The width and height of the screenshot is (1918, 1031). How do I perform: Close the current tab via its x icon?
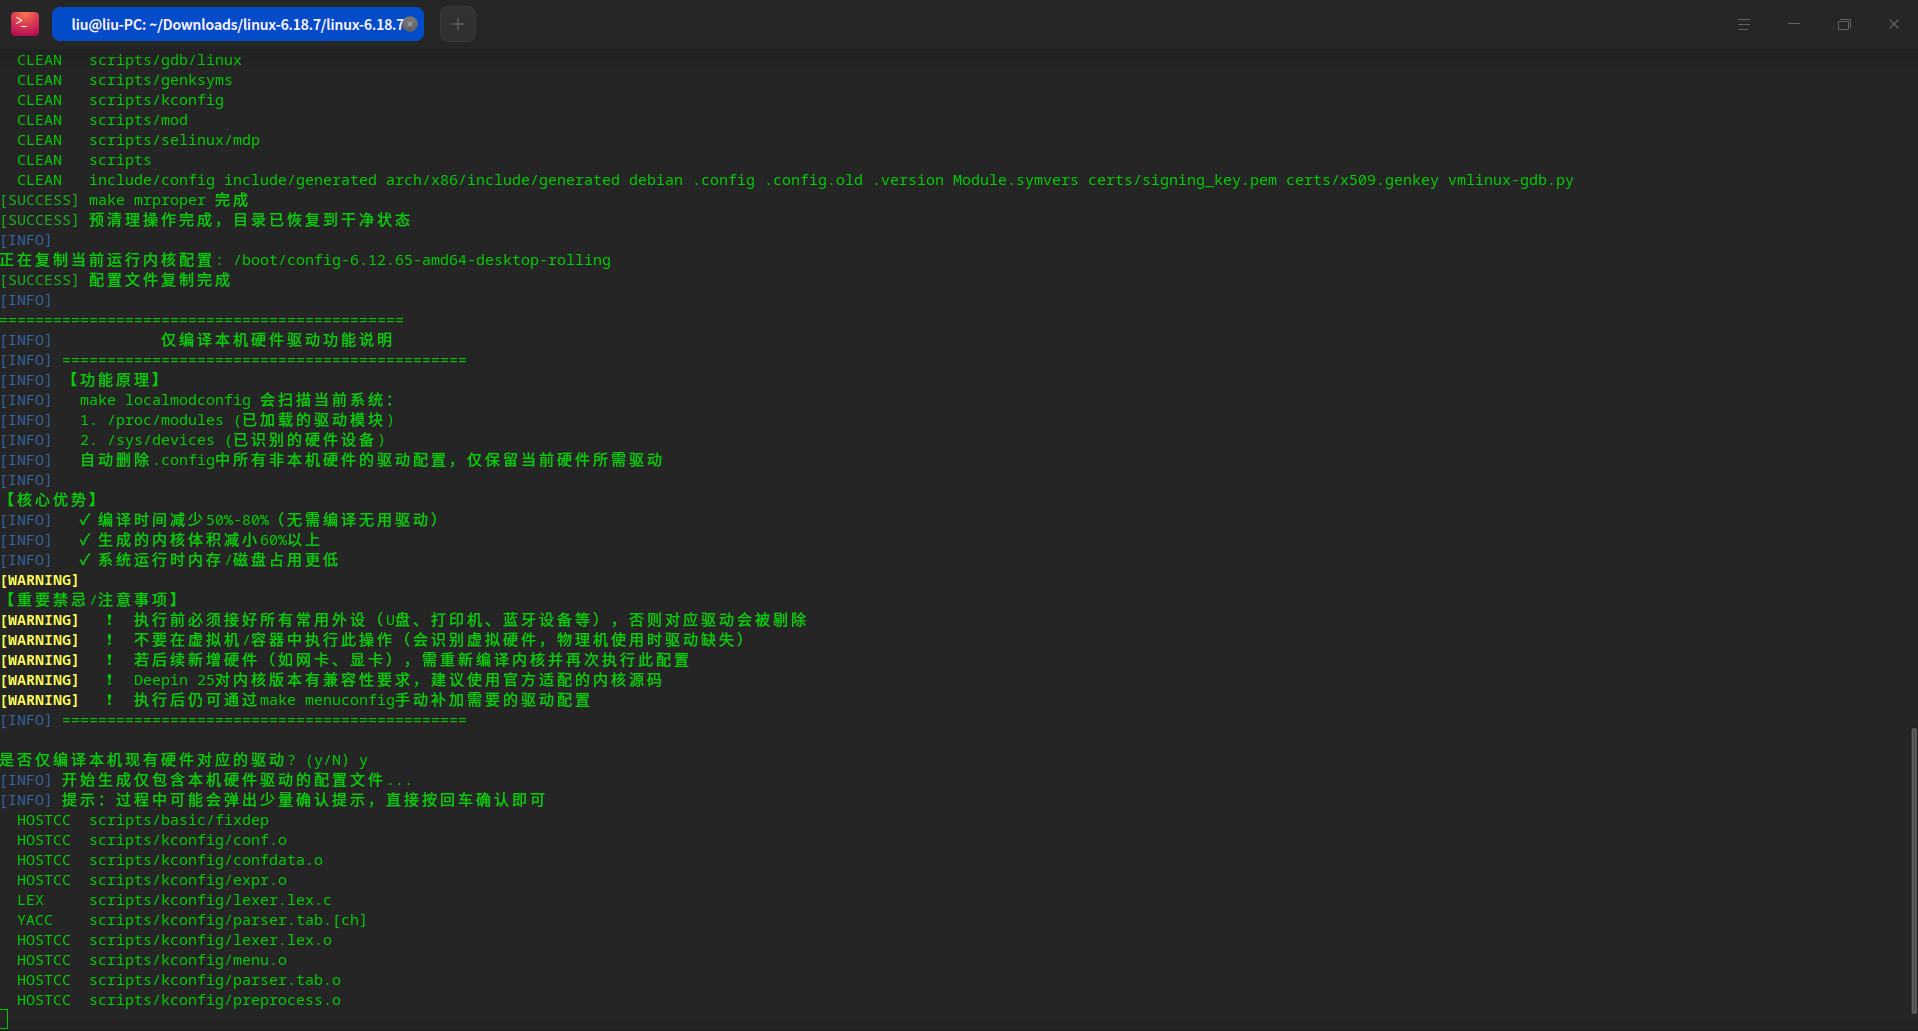click(410, 23)
